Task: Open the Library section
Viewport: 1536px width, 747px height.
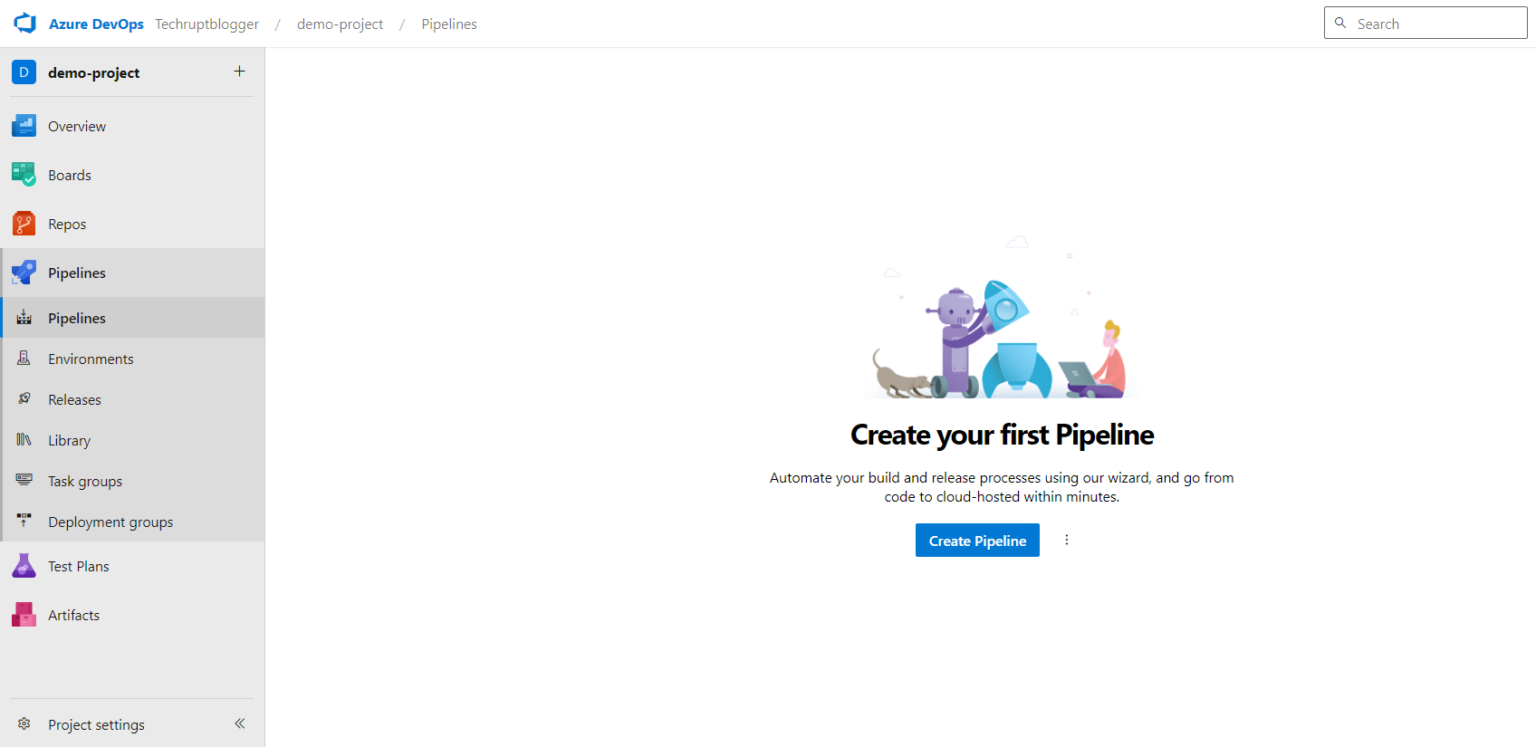Action: pos(69,440)
